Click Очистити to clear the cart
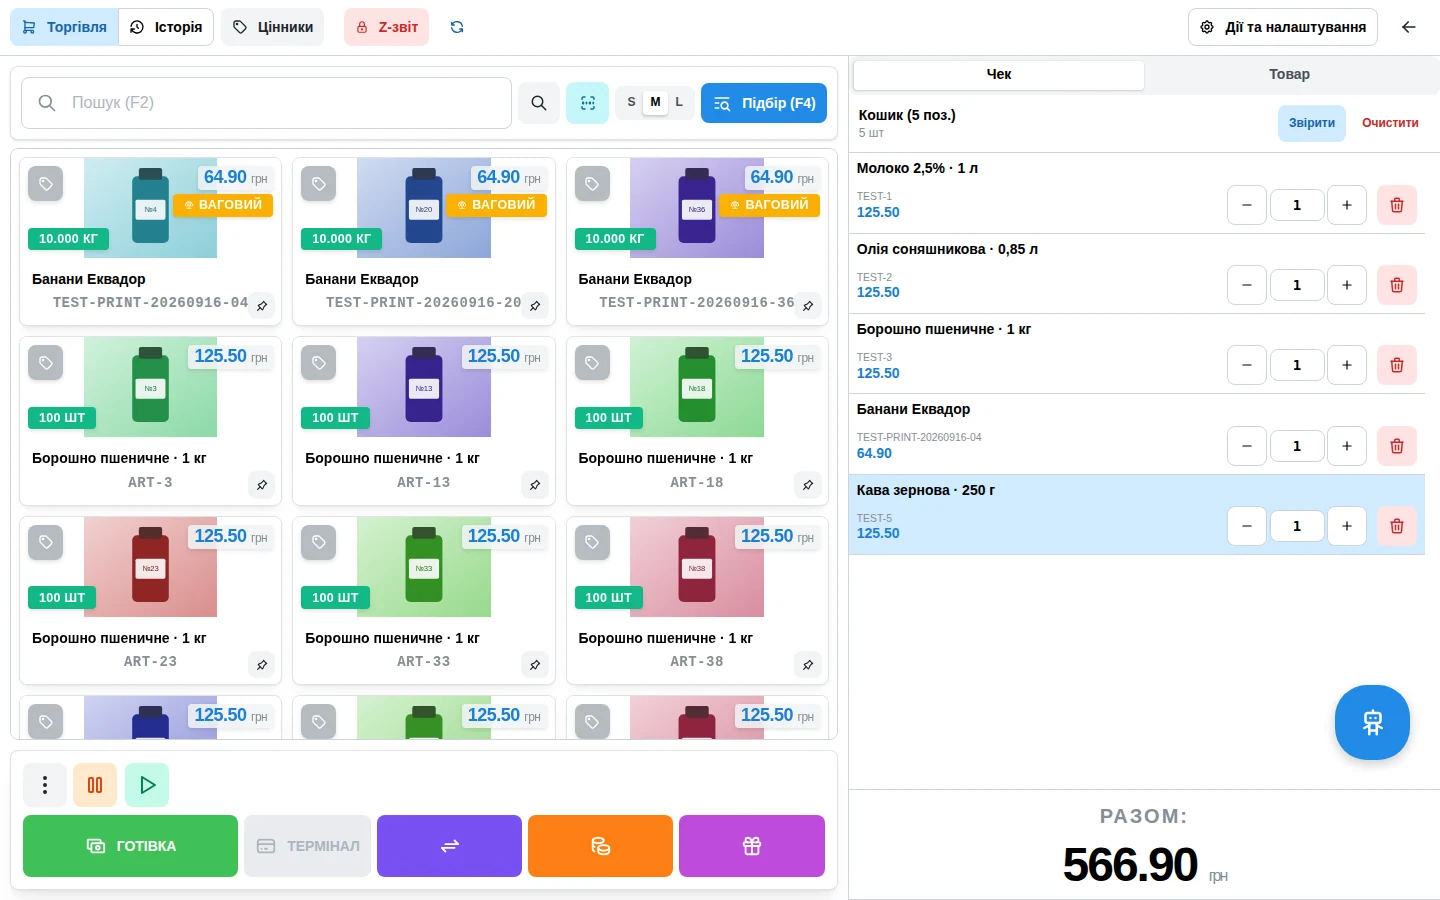 (x=1390, y=123)
